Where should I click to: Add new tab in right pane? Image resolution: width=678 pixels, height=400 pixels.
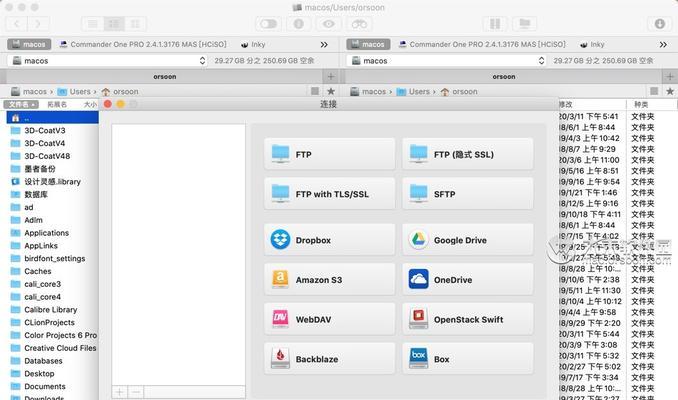click(670, 77)
